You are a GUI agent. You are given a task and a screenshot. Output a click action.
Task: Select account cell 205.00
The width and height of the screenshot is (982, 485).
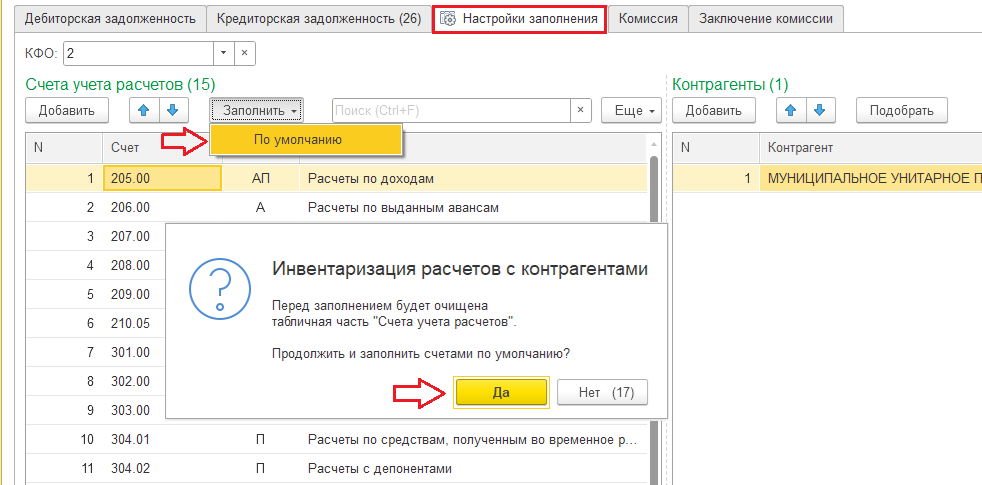162,179
